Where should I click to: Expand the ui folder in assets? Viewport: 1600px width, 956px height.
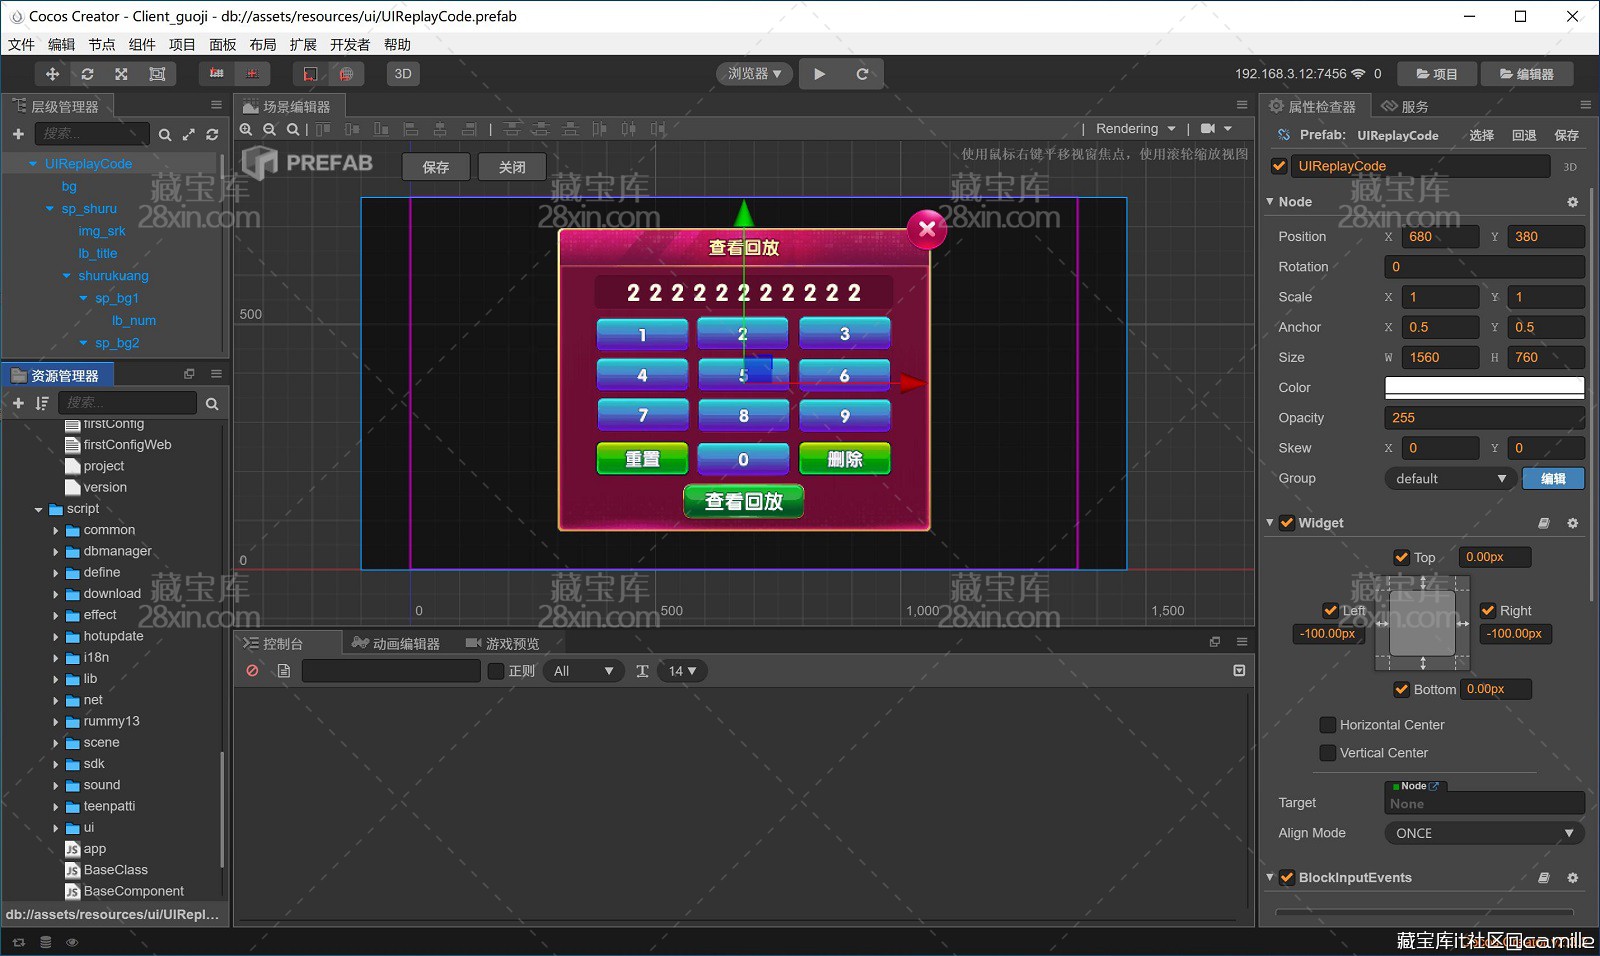pos(56,828)
